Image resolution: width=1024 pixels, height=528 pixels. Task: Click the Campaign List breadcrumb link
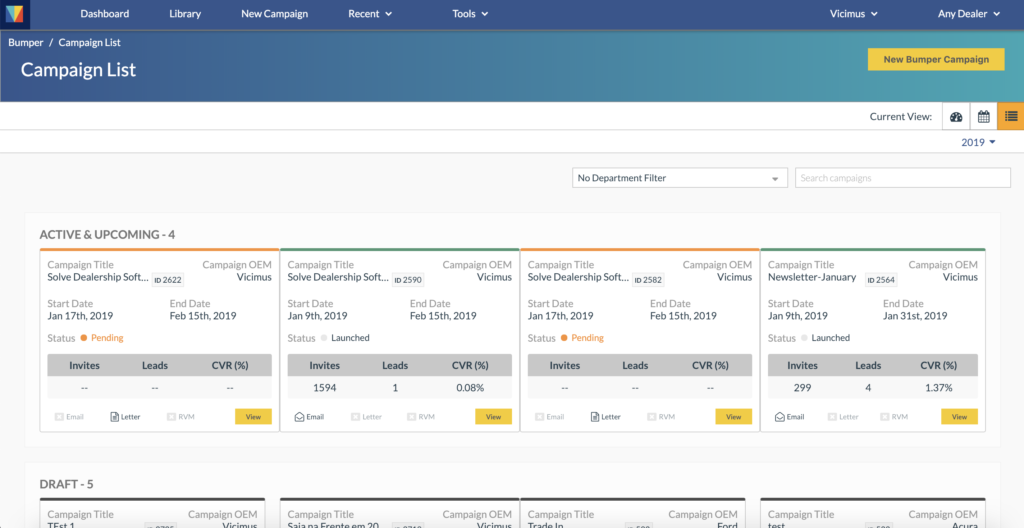[89, 42]
